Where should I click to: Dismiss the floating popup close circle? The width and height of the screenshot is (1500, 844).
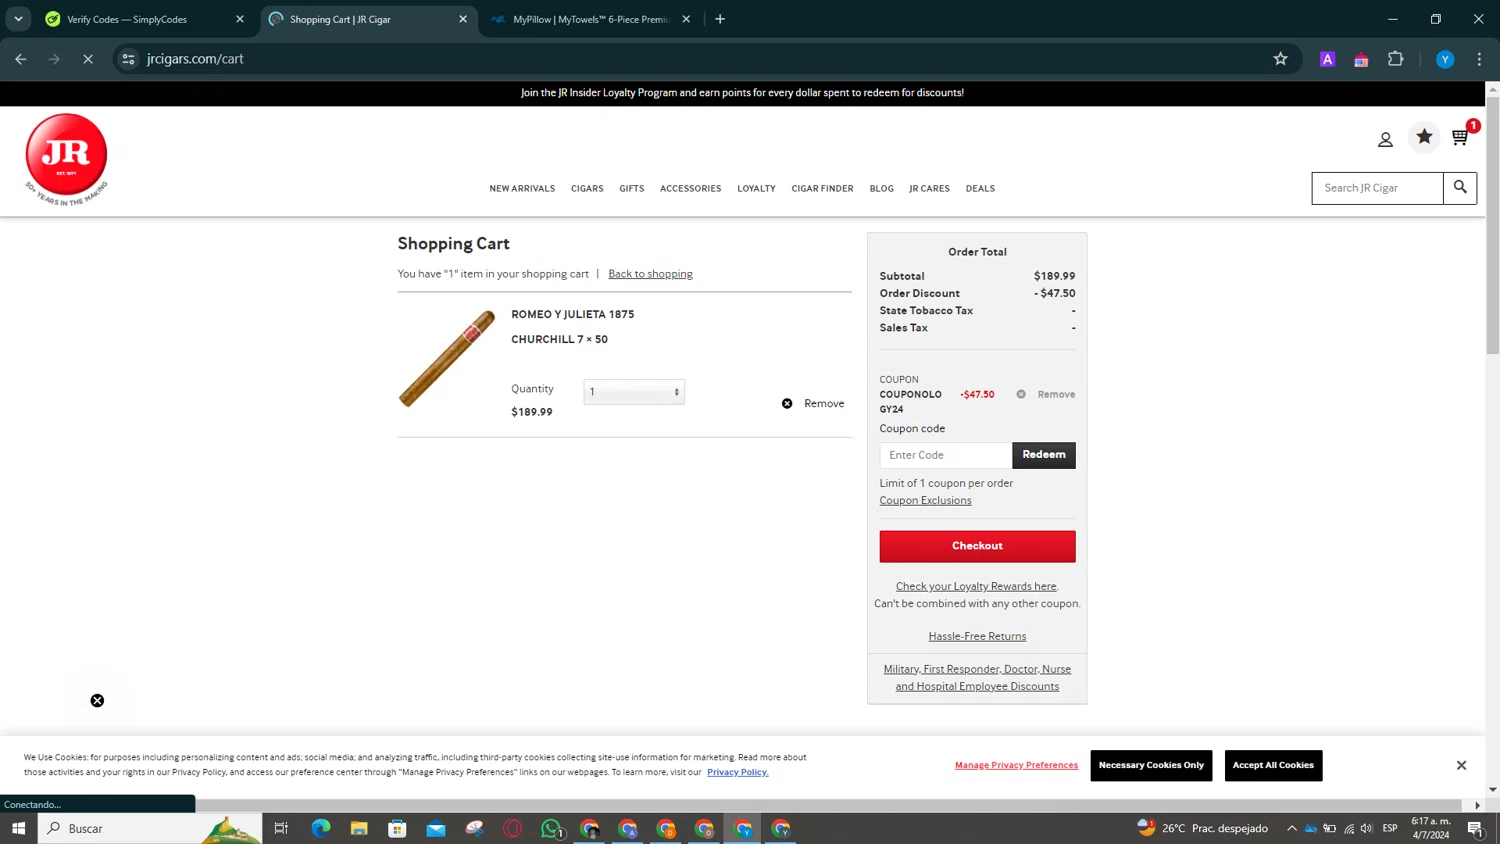97,701
